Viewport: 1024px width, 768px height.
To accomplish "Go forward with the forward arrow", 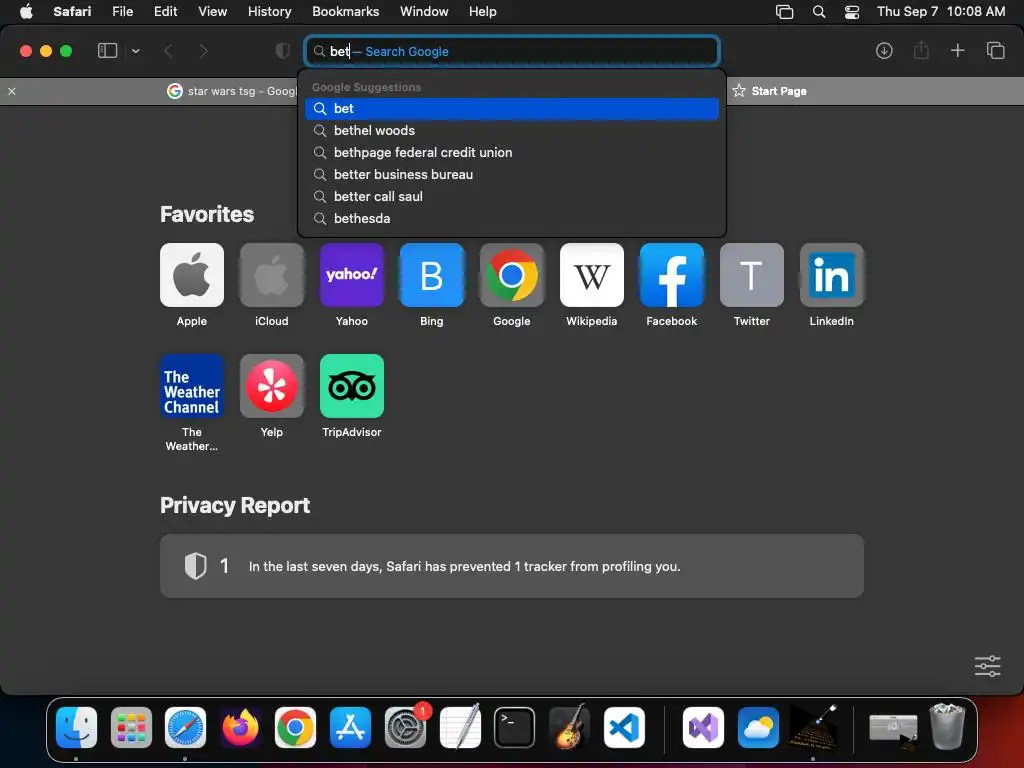I will tap(203, 51).
